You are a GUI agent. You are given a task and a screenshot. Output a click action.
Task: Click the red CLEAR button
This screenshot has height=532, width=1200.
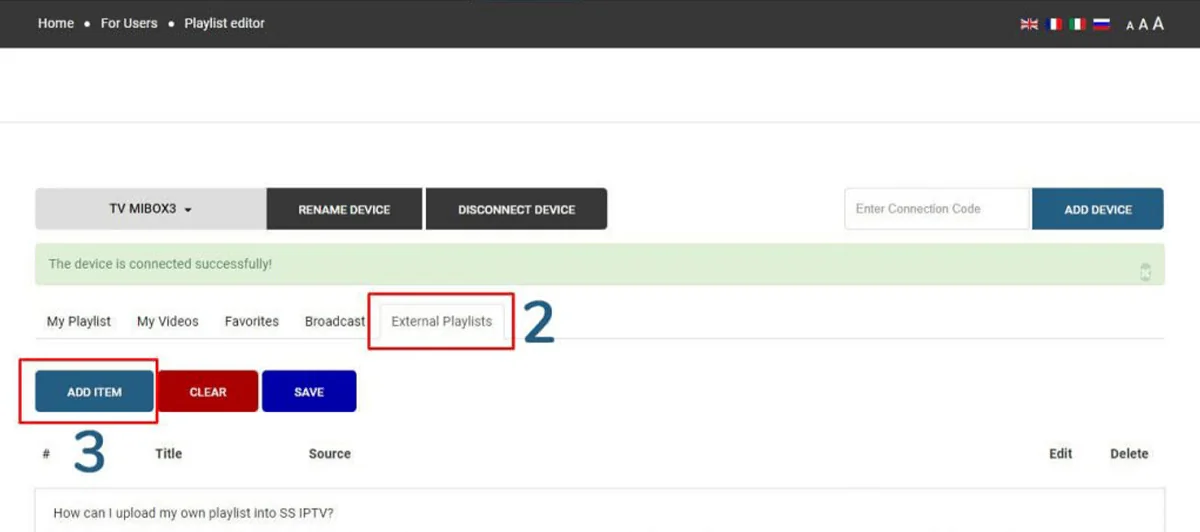[208, 392]
